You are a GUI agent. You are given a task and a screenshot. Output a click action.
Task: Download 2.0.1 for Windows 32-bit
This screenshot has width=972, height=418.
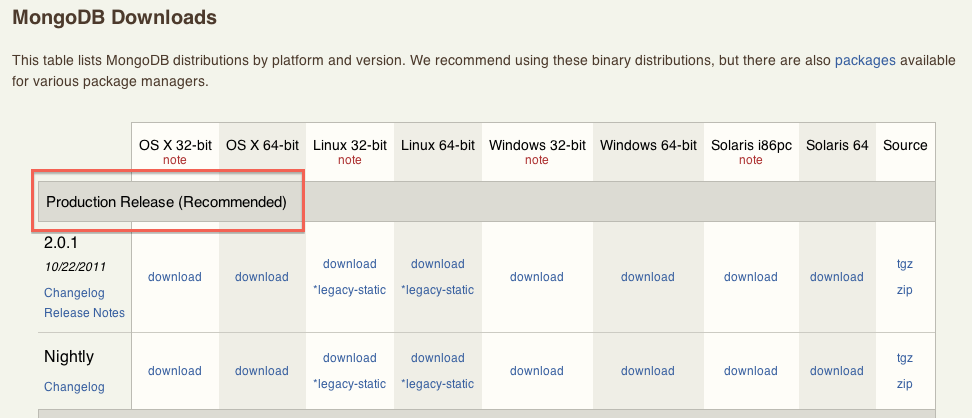click(537, 277)
